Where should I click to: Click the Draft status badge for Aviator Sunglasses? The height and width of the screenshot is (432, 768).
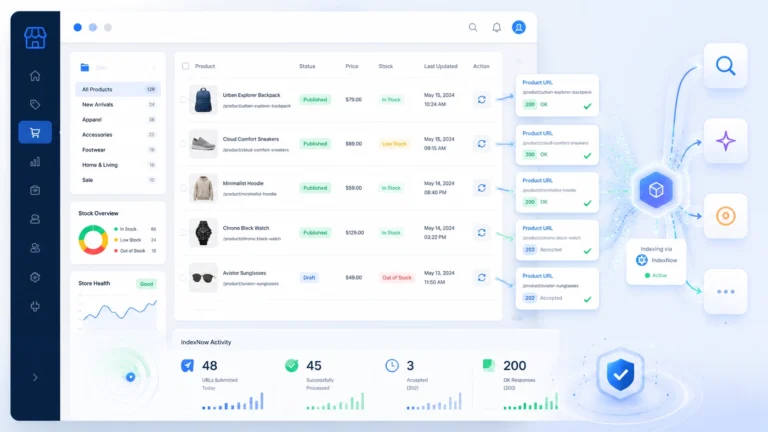pyautogui.click(x=309, y=278)
